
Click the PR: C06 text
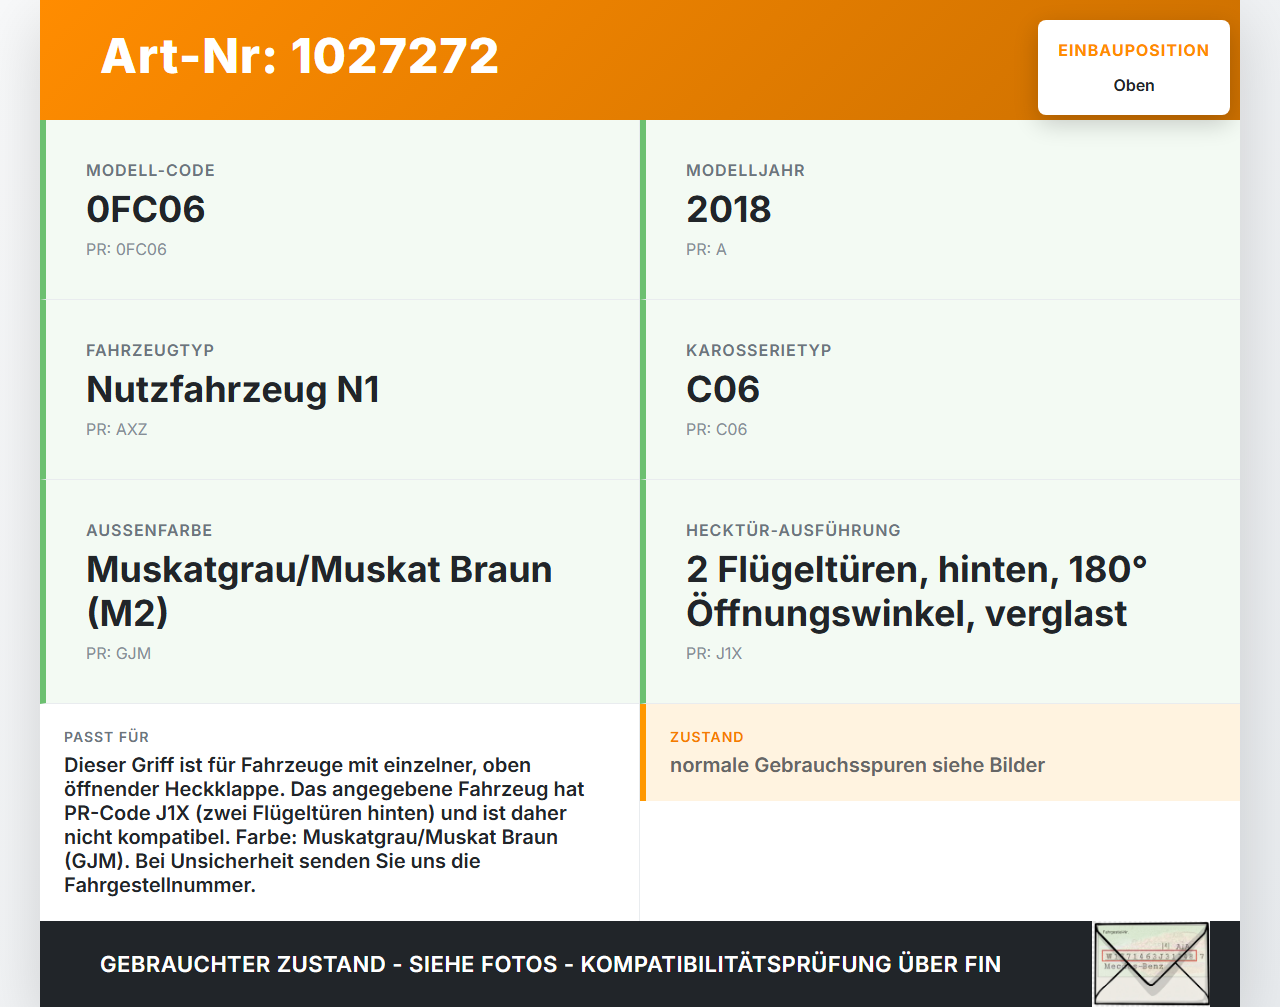pyautogui.click(x=717, y=430)
